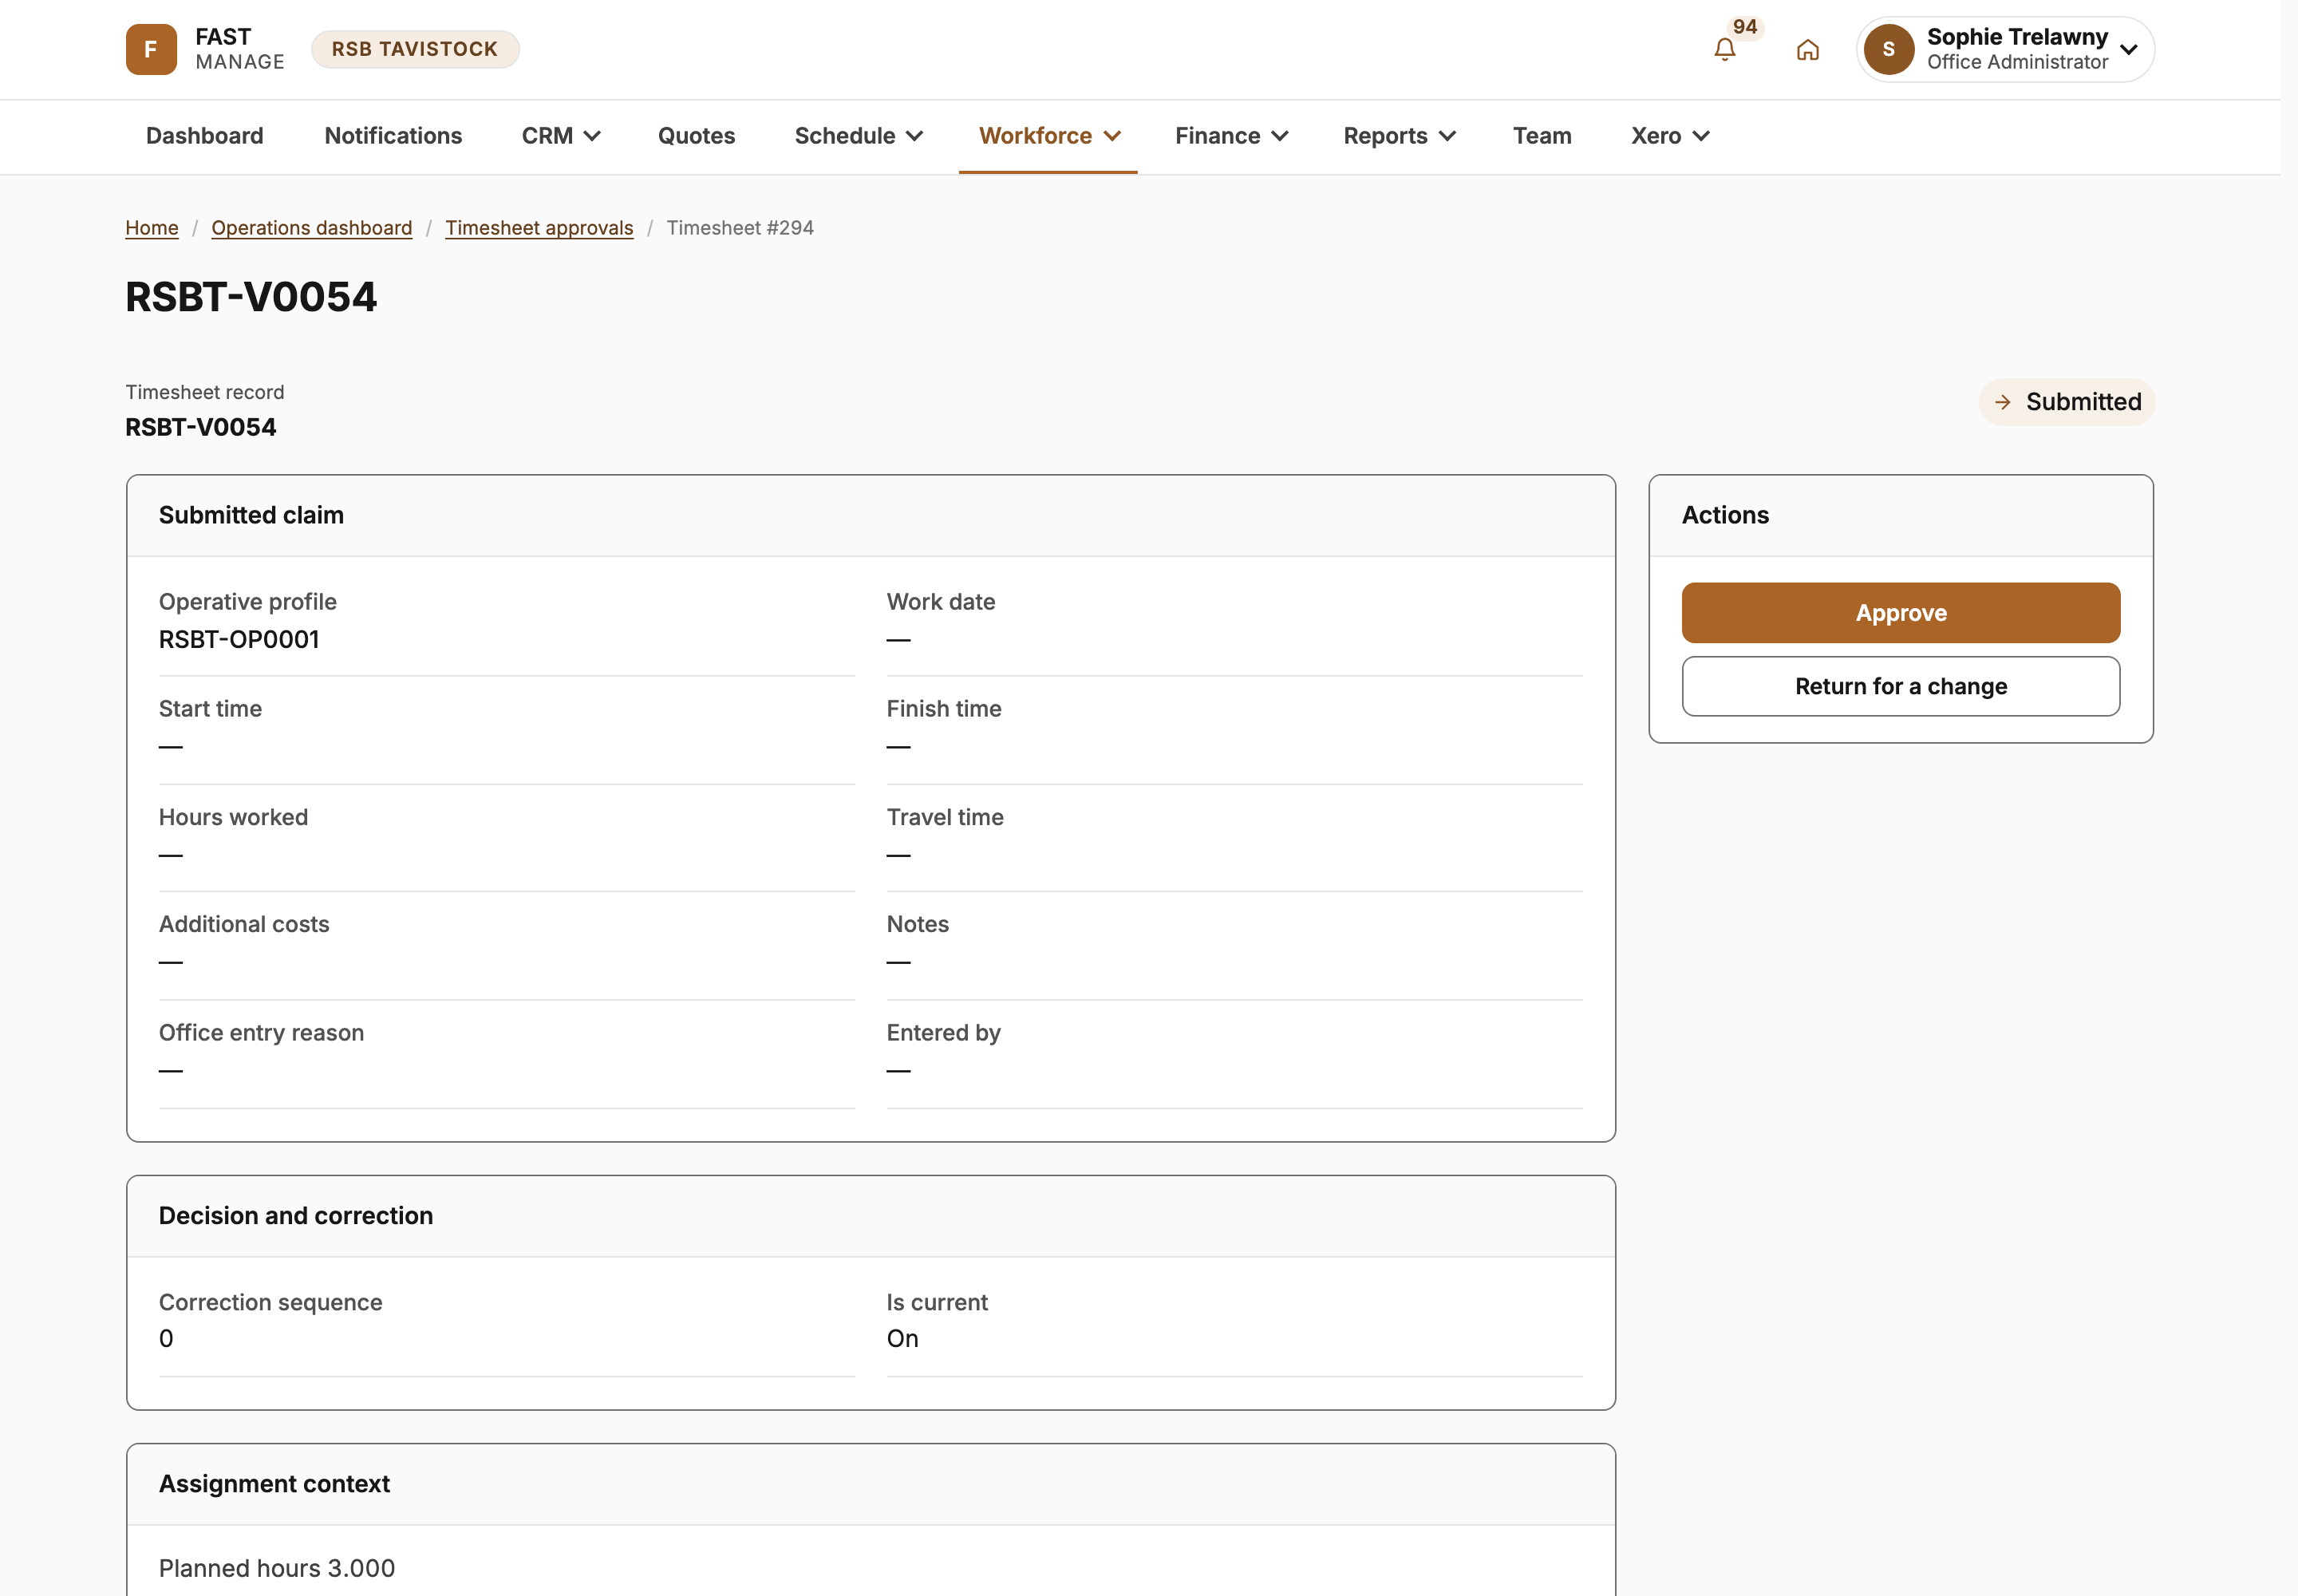Click the Is current On value
The width and height of the screenshot is (2298, 1596).
(x=902, y=1339)
